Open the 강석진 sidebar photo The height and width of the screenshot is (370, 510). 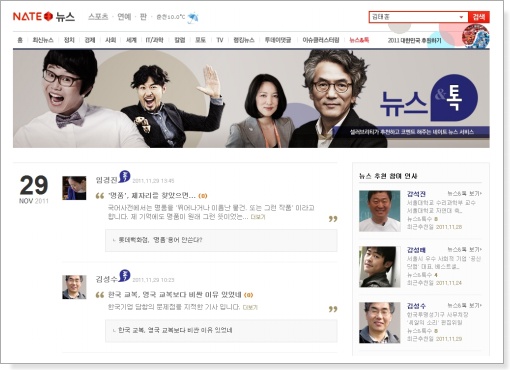380,211
